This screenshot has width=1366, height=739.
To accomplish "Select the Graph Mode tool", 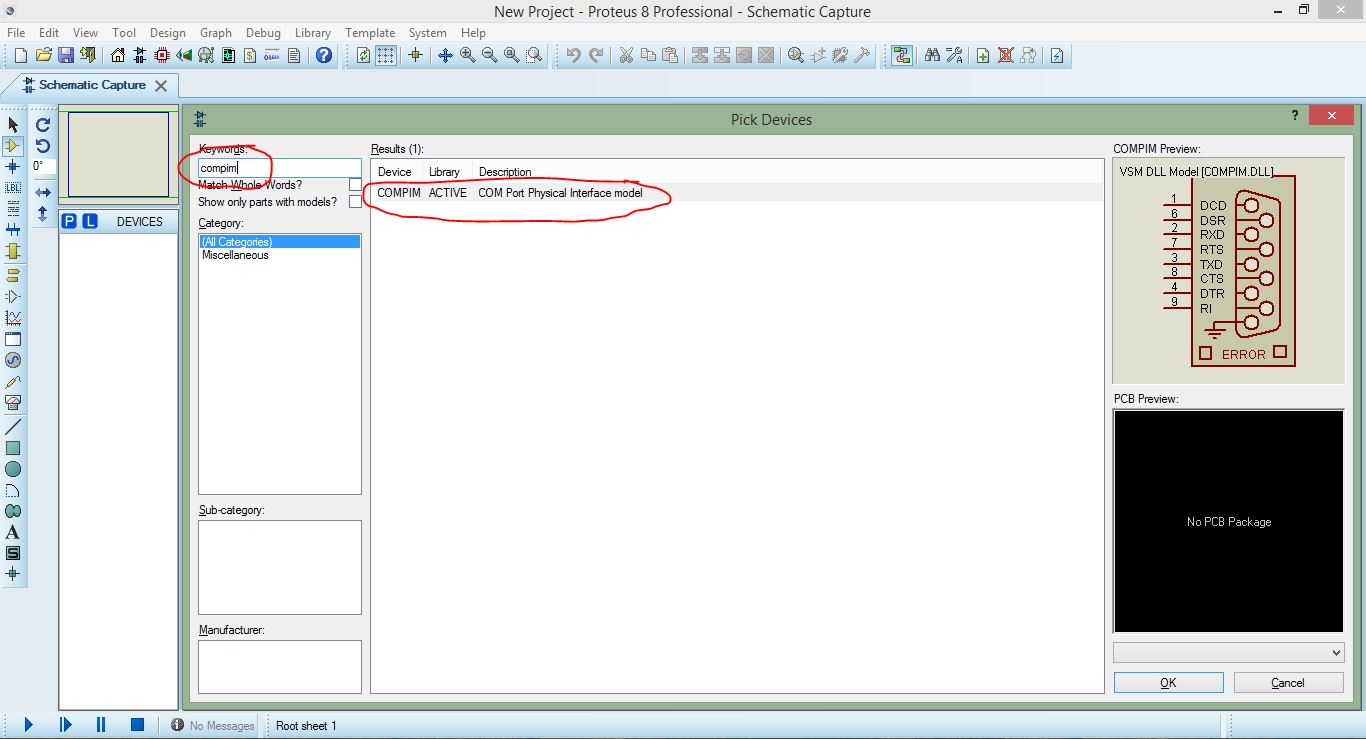I will coord(13,318).
